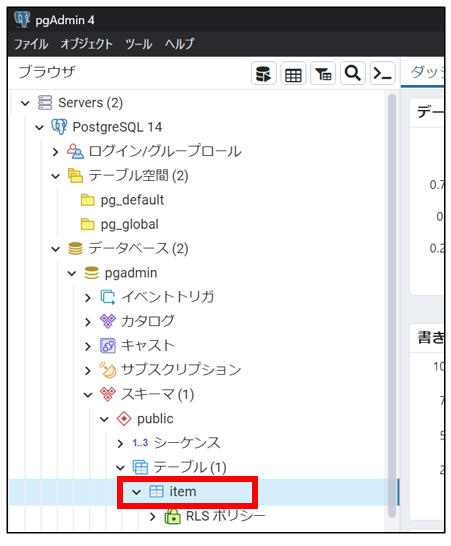Click the カタログ diamond icon
Image resolution: width=451 pixels, height=546 pixels.
pos(108,321)
